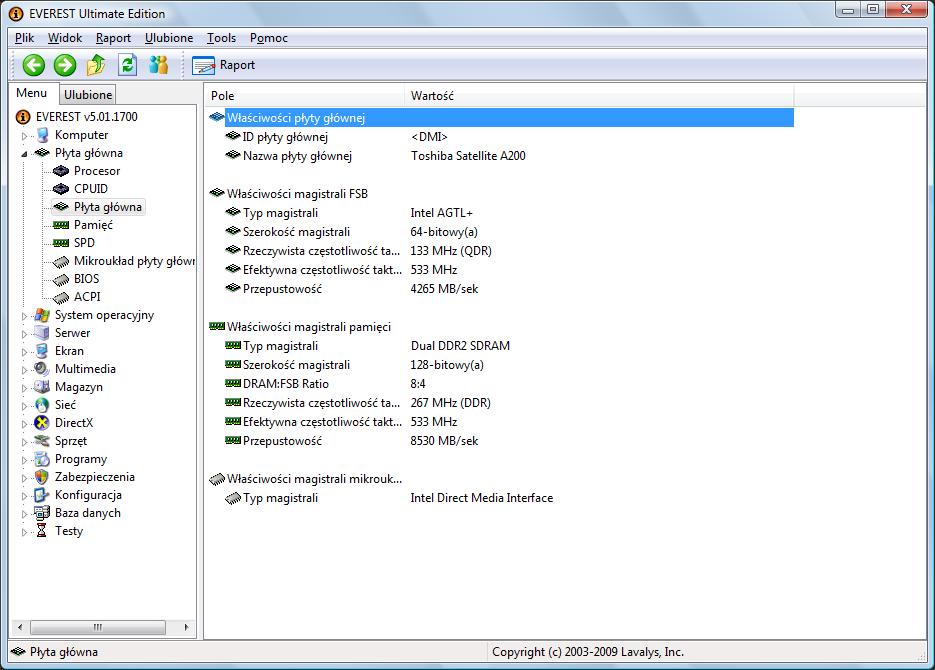The height and width of the screenshot is (670, 935).
Task: Expand the Serwer tree node
Action: [24, 334]
